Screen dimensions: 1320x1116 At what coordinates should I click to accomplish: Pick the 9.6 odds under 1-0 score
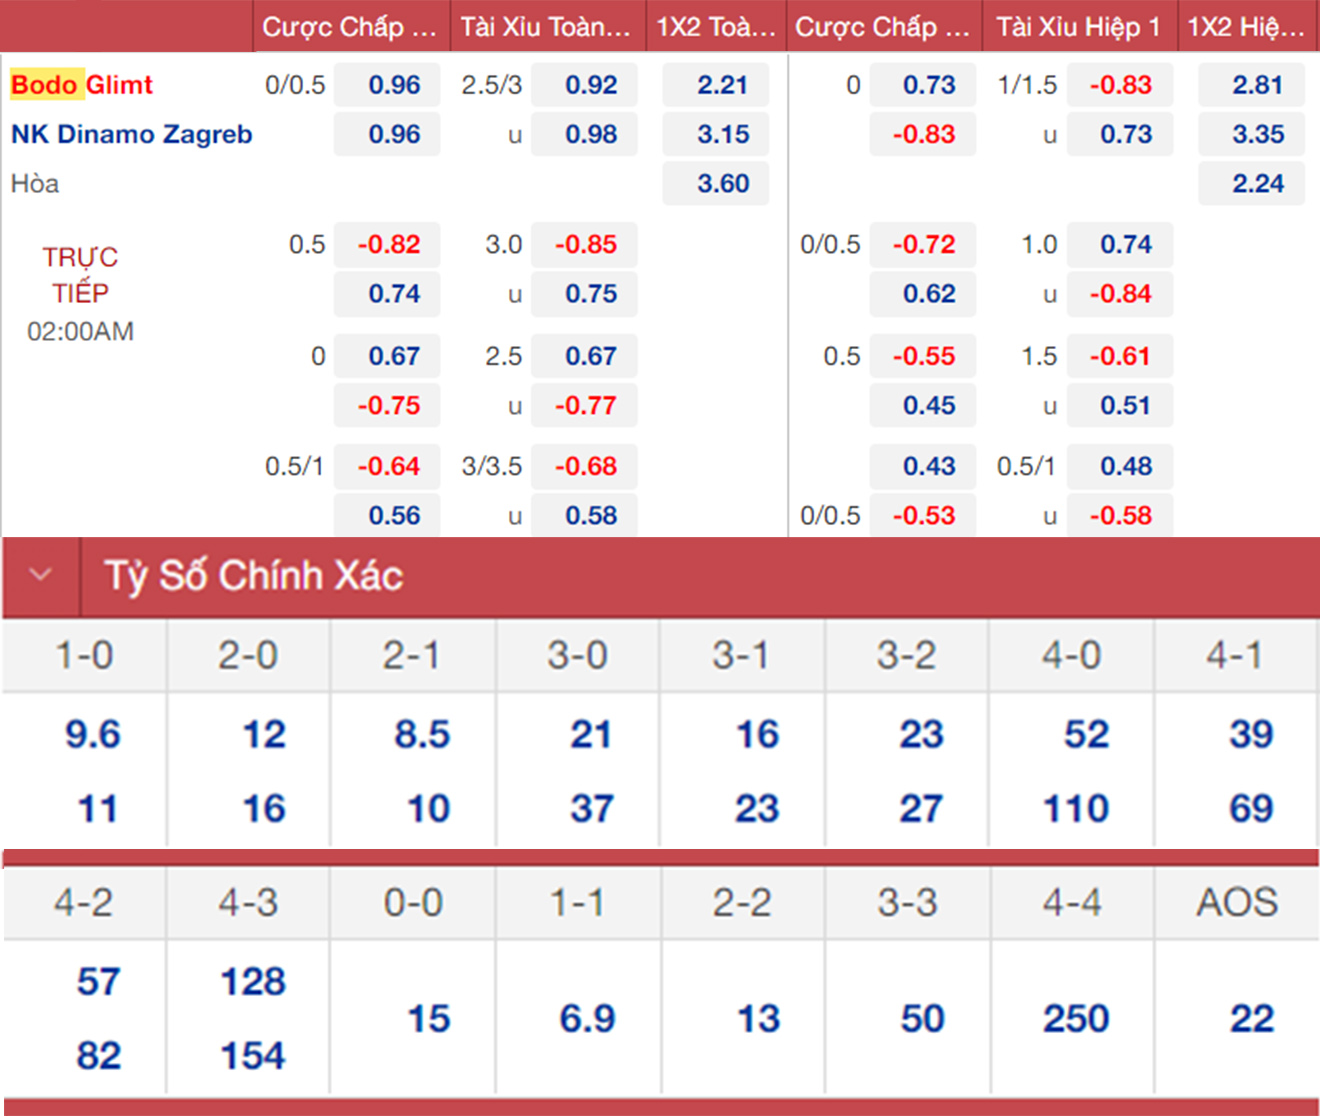93,735
